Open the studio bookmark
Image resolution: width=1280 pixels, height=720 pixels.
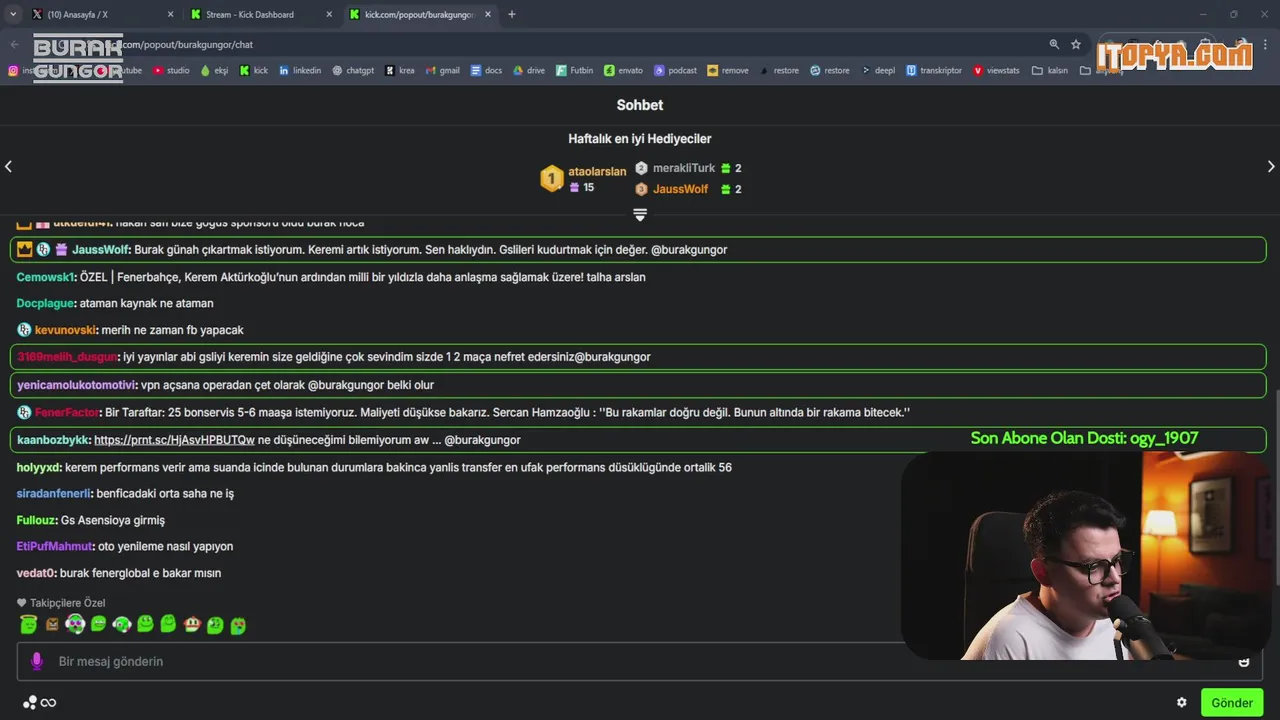pyautogui.click(x=171, y=71)
